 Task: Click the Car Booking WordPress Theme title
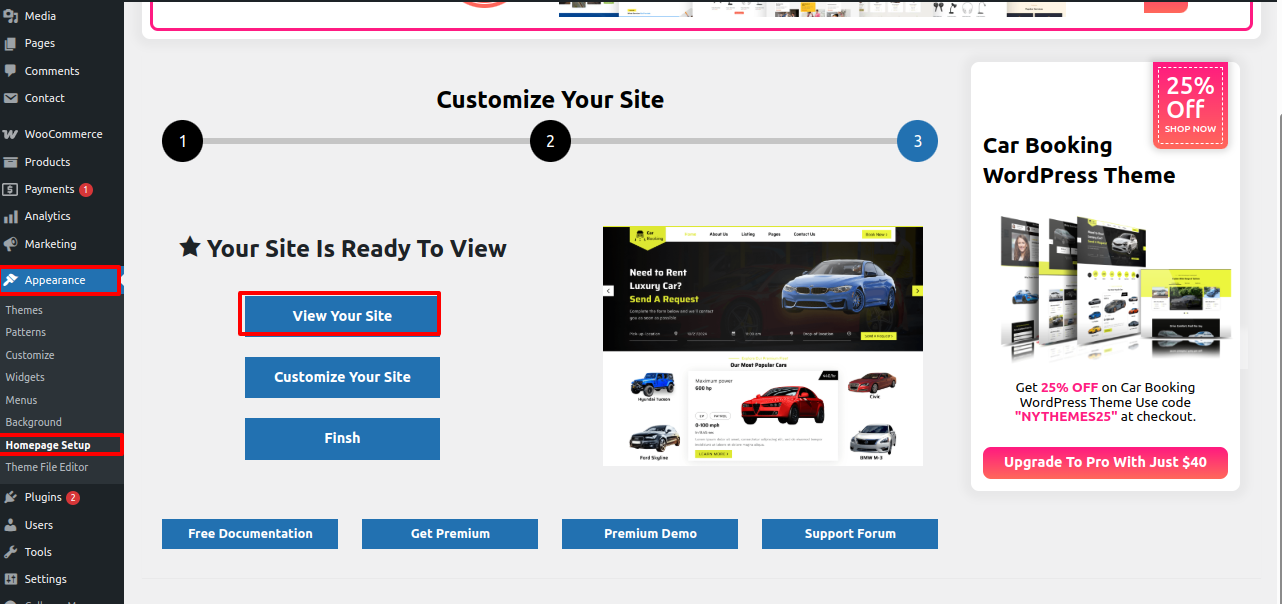pyautogui.click(x=1079, y=160)
